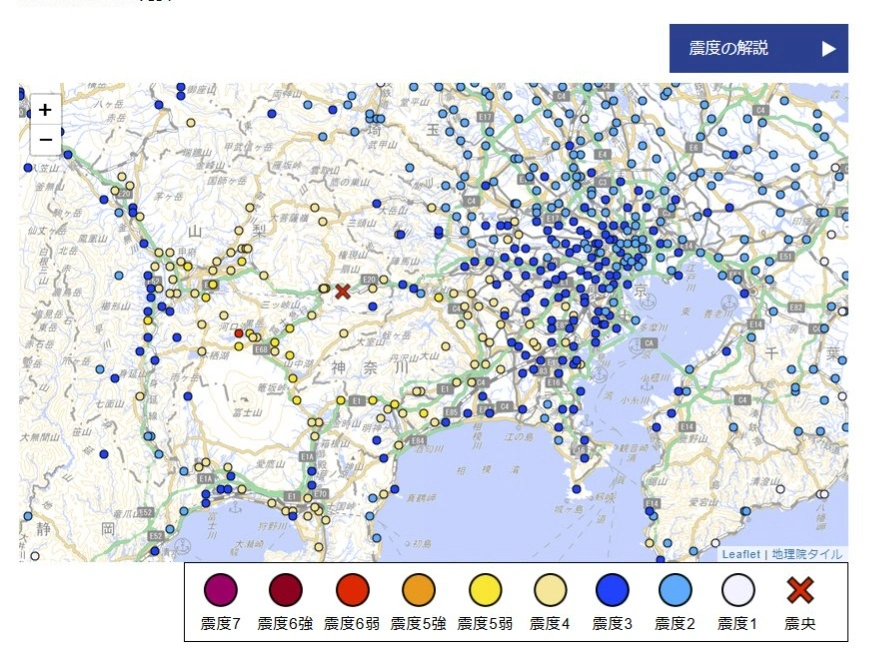Click the yellow 震度5弱 legend circle
The height and width of the screenshot is (656, 876).
485,590
